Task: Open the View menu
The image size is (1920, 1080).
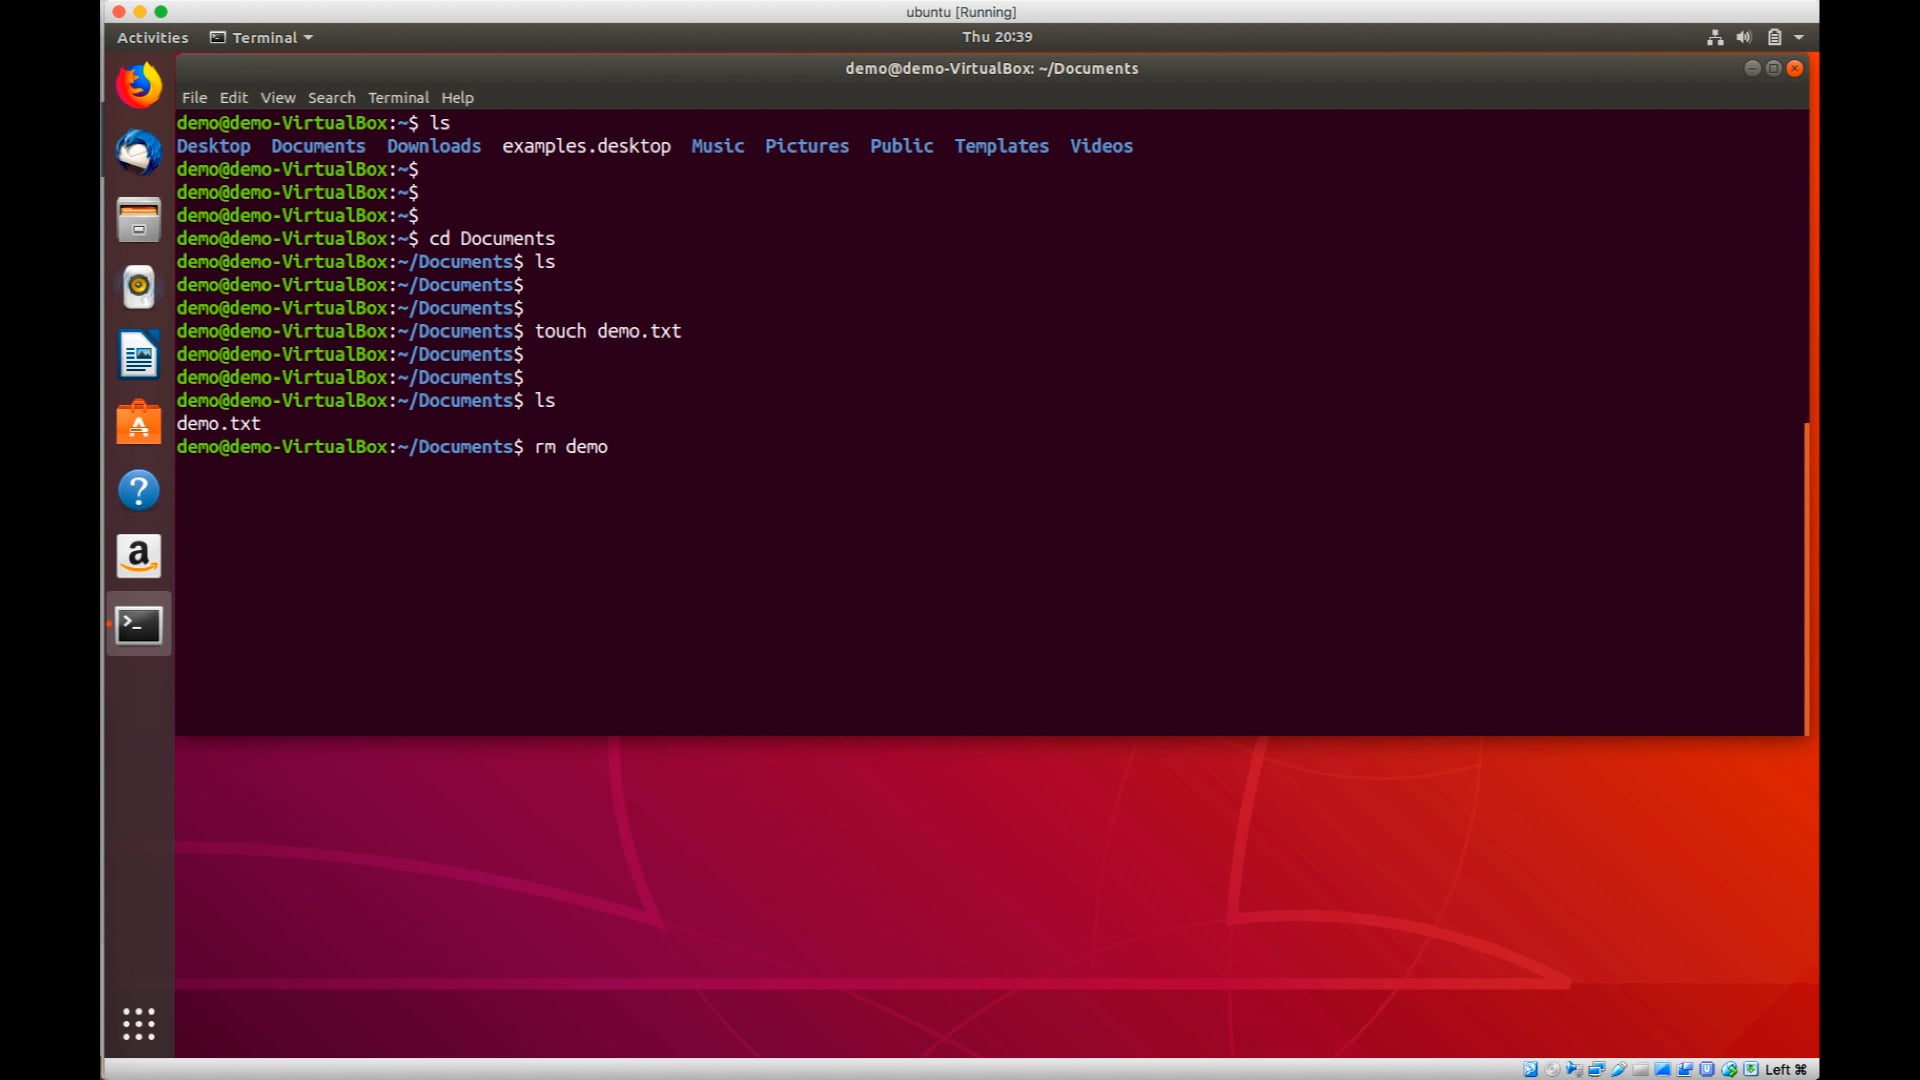Action: click(278, 98)
